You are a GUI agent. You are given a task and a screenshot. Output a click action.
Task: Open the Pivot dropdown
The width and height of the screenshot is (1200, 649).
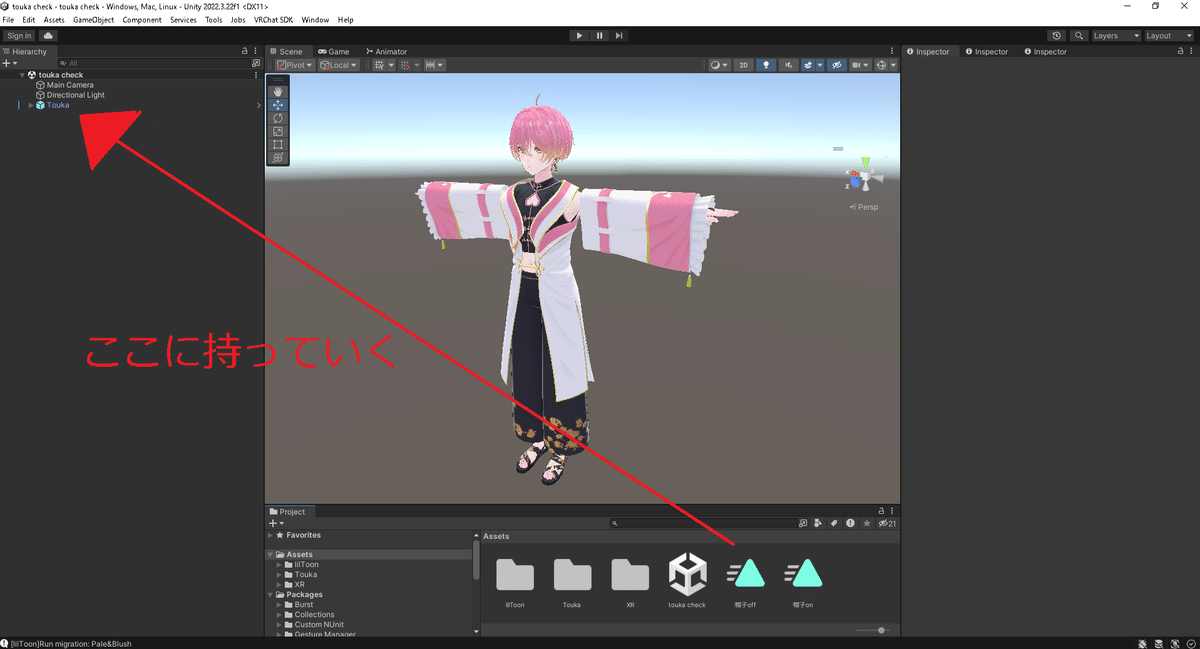(x=292, y=64)
